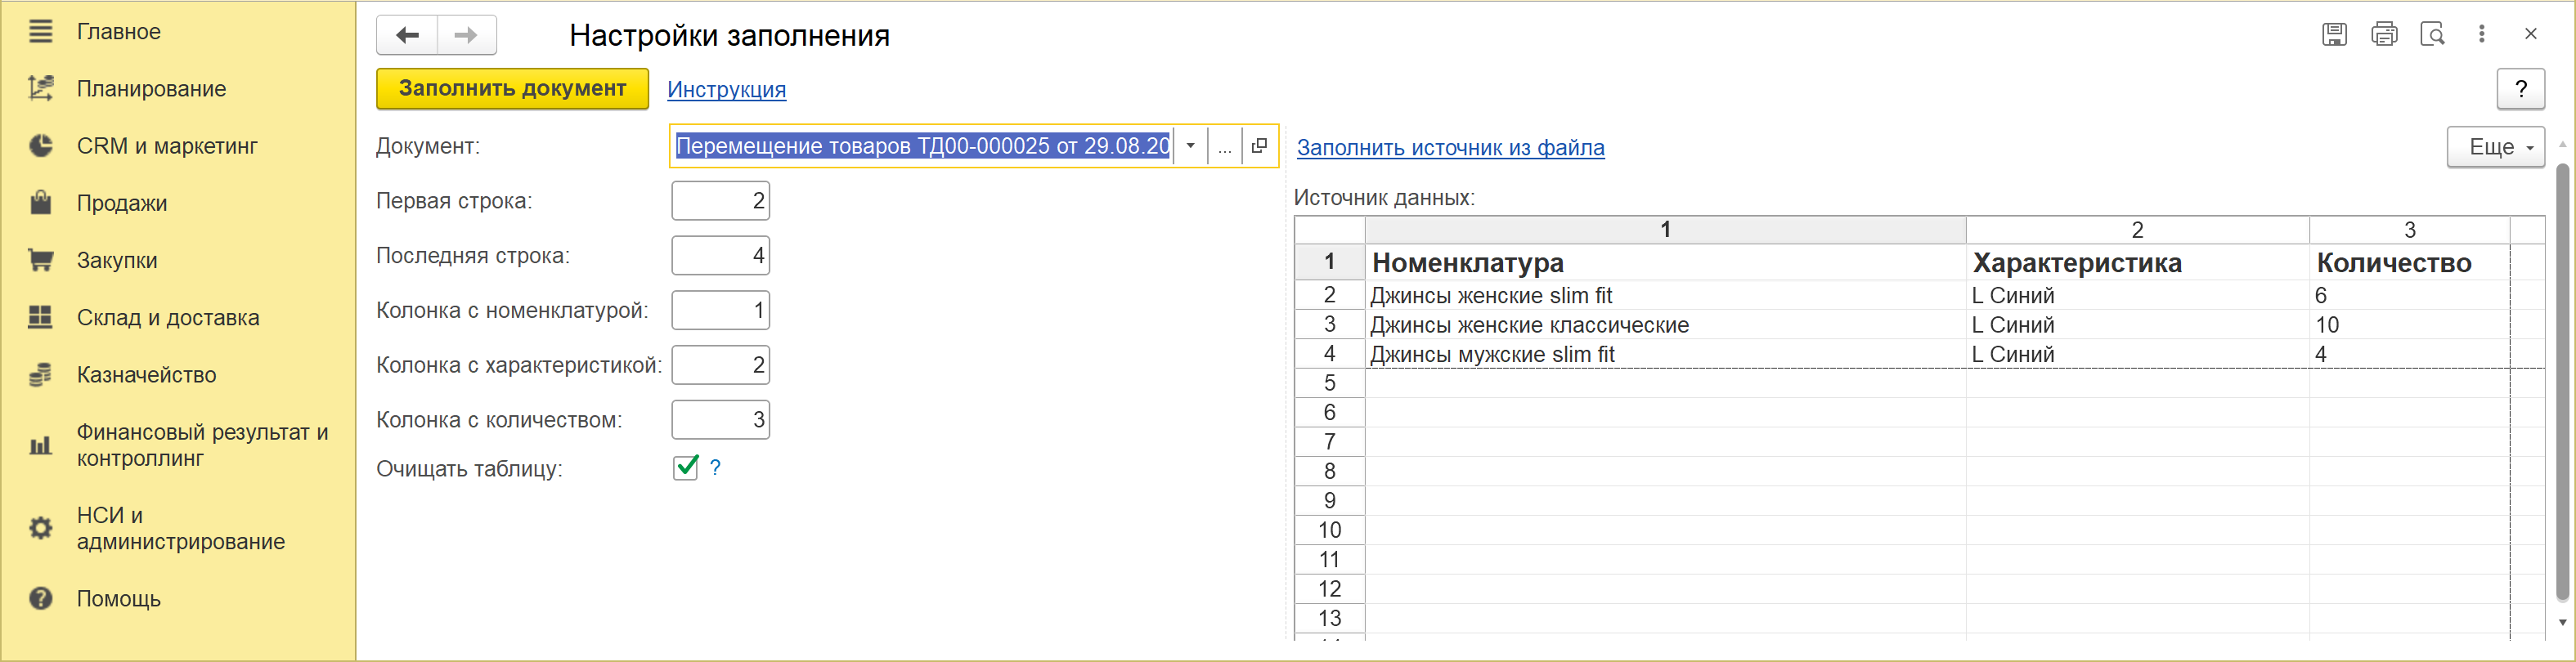Click the Заполнить документ button
Image resolution: width=2576 pixels, height=662 pixels.
coord(512,88)
